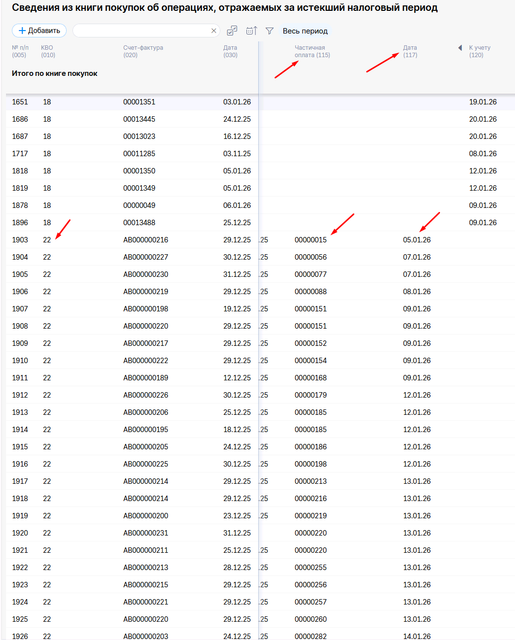
Task: Click КВО value 22 in row 1903
Action: (x=47, y=240)
